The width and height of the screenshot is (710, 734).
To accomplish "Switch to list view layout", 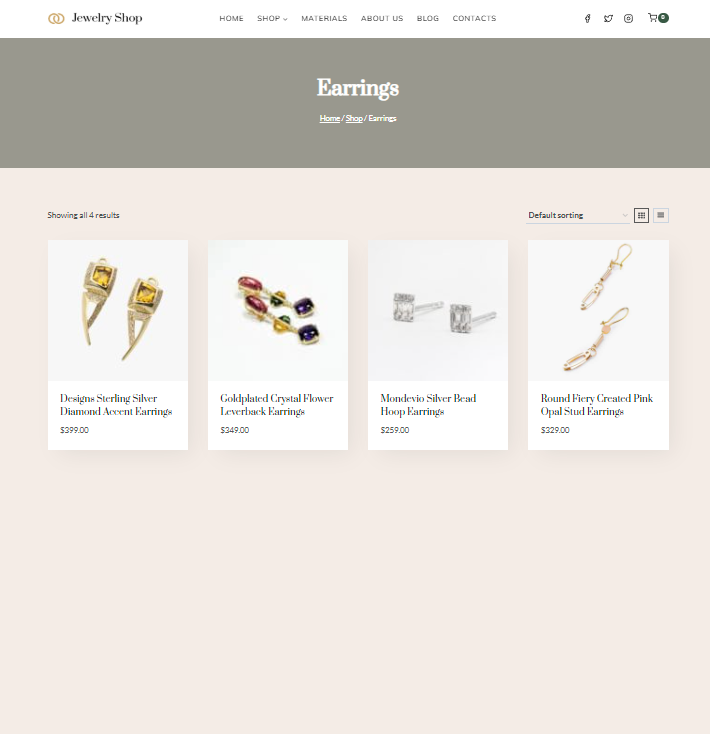I will pyautogui.click(x=661, y=215).
